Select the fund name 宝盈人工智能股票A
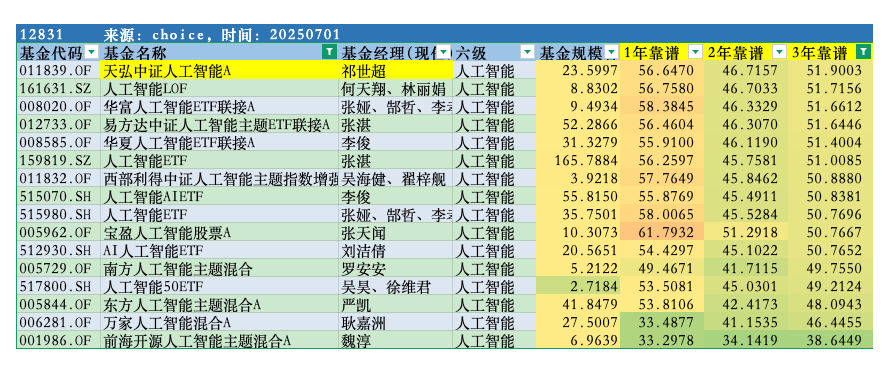 [x=220, y=232]
